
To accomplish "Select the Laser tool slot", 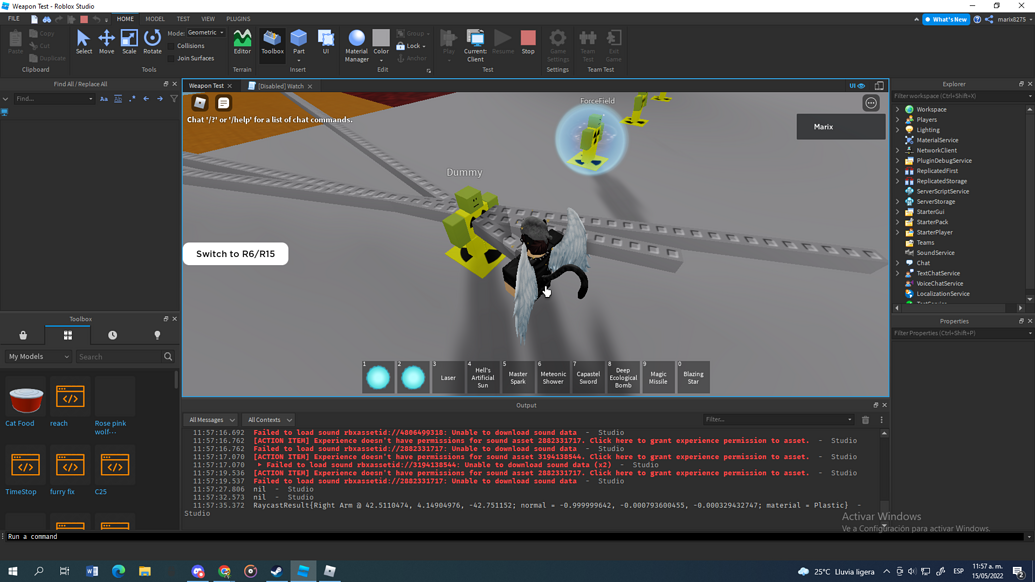I will click(448, 377).
